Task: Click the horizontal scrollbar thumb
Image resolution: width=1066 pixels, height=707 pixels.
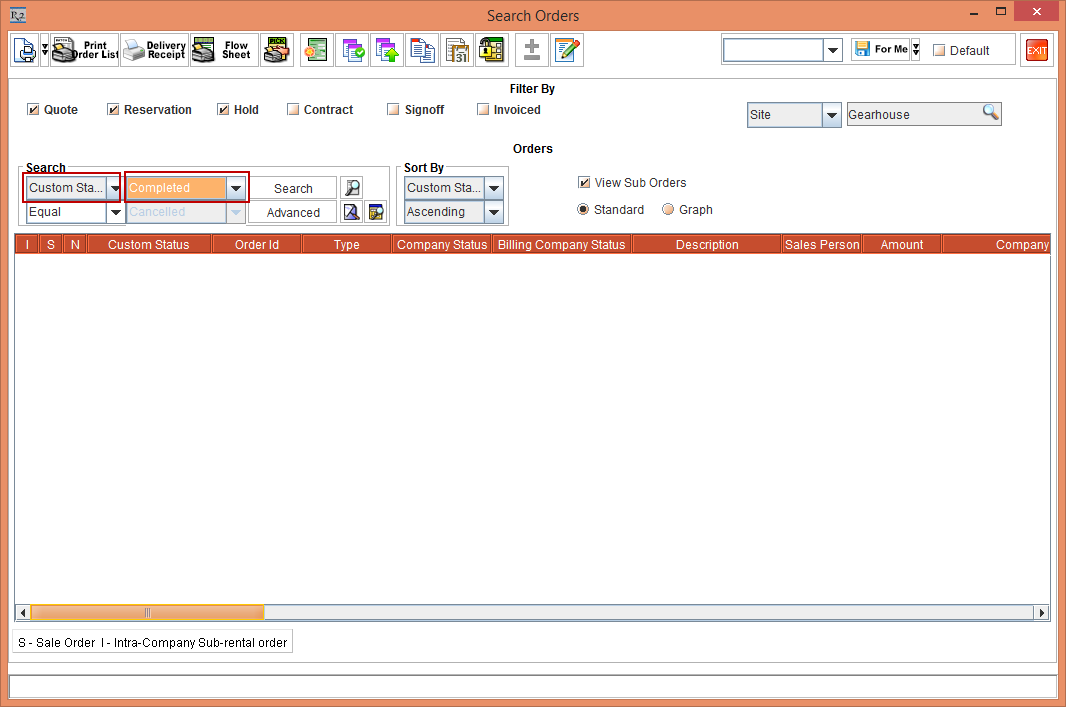Action: 147,612
